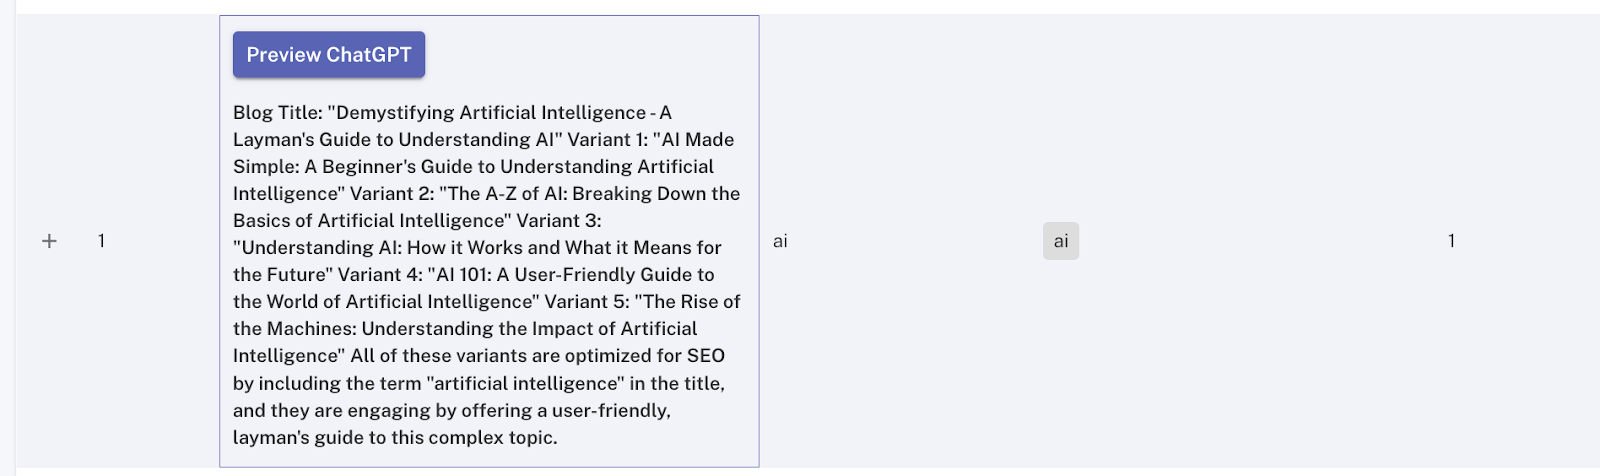Select row number 1 beside the plus icon

[101, 241]
